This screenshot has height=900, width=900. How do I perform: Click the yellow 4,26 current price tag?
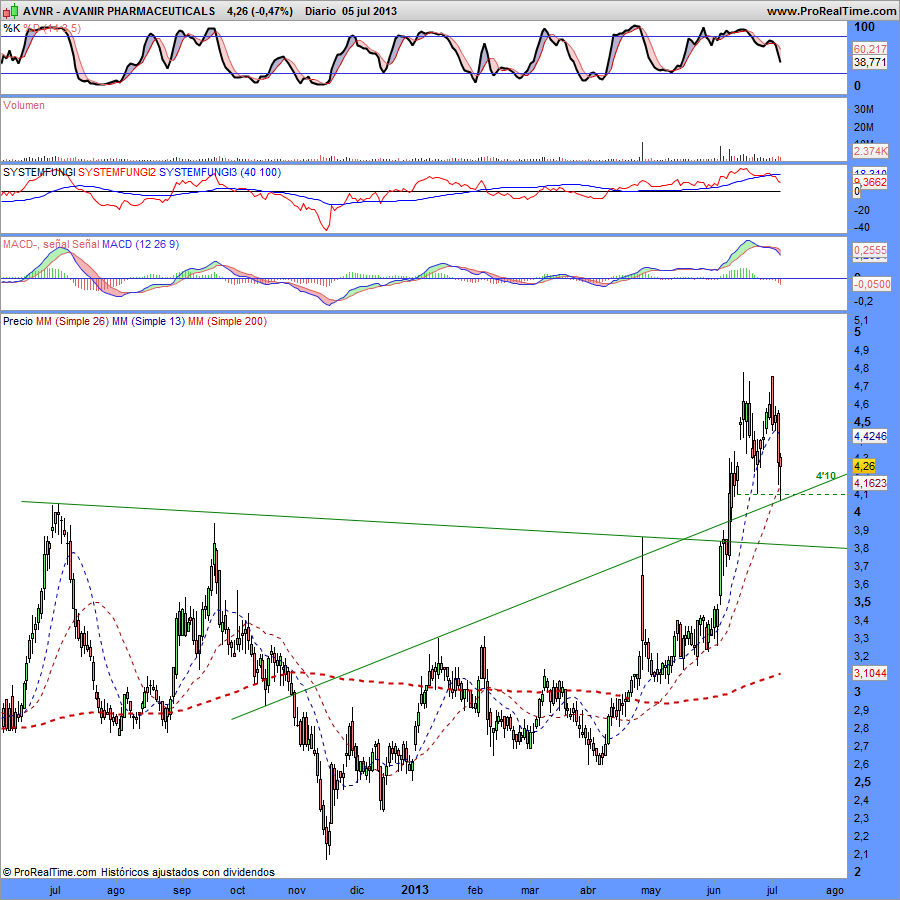(864, 466)
